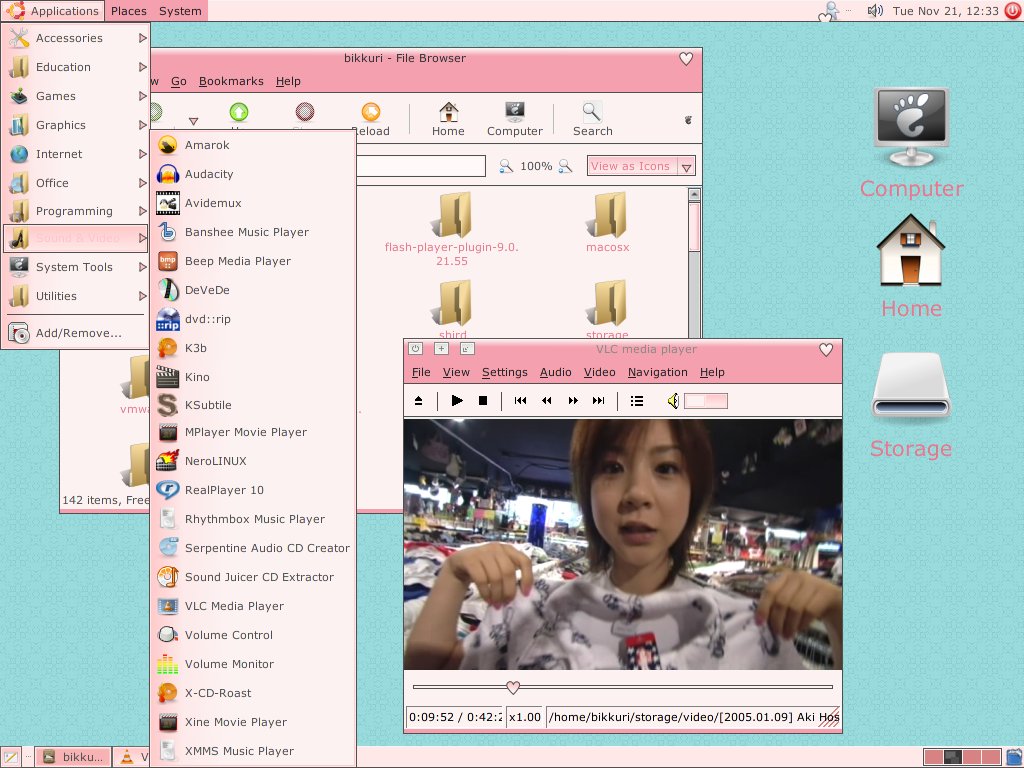Launch the Kino video editor
Screen dimensions: 1024x768
(253, 377)
